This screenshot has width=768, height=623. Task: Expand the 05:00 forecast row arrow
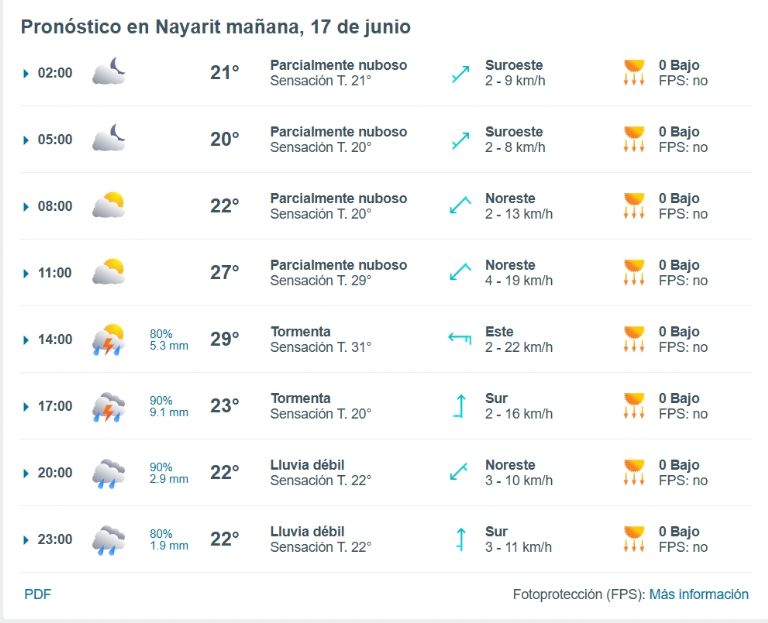25,140
